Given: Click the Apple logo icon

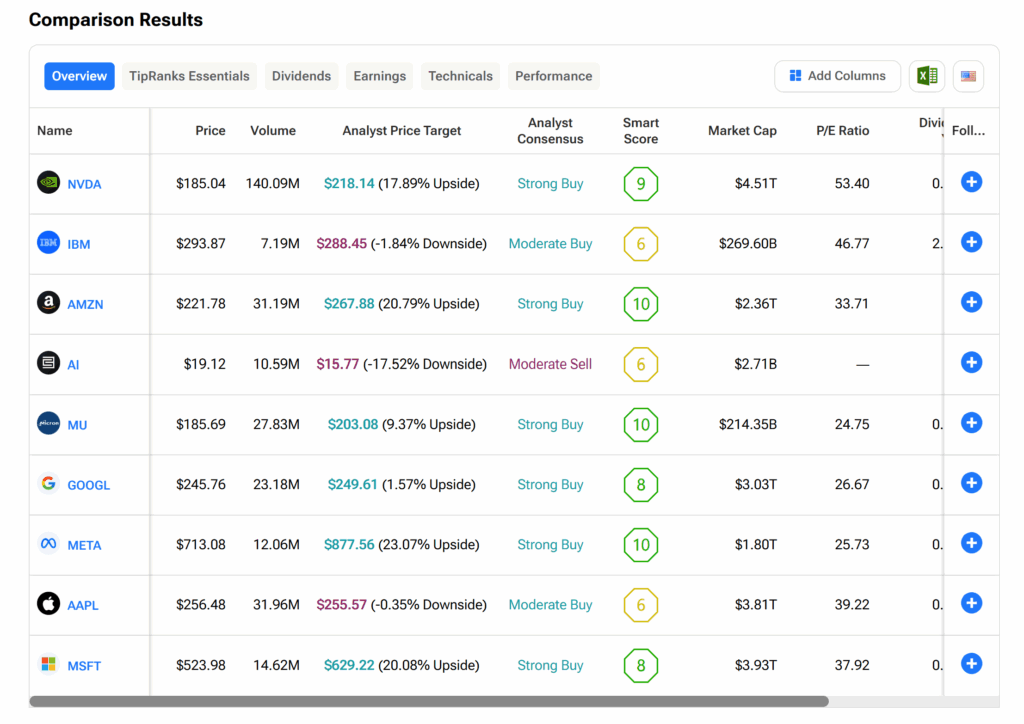Looking at the screenshot, I should [48, 604].
